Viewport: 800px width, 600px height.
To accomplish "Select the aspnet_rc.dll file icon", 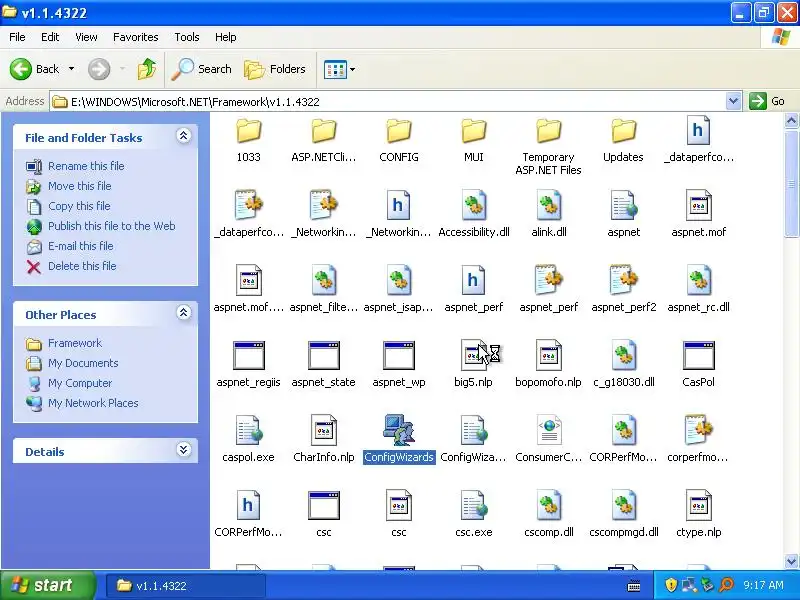I will tap(698, 280).
